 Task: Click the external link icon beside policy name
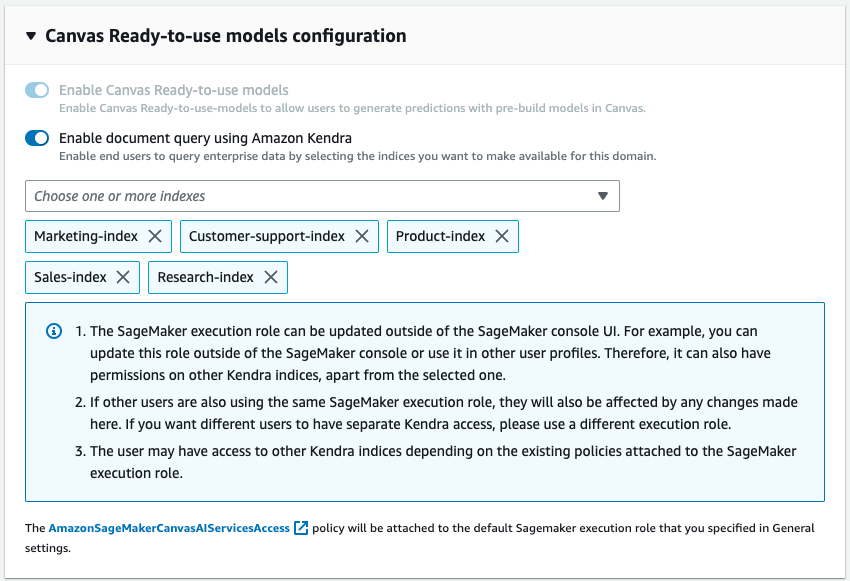pos(301,528)
